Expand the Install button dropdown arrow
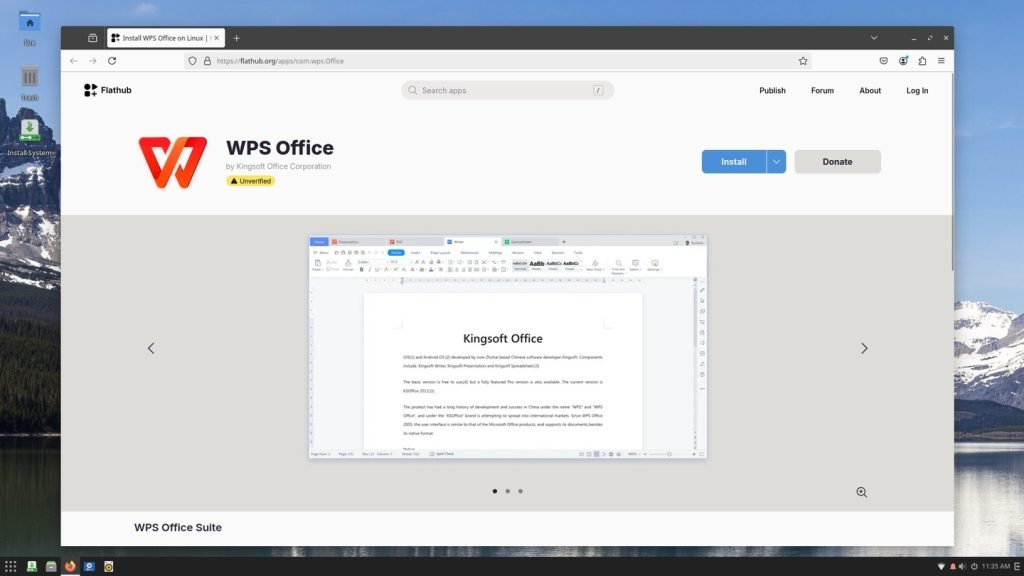The height and width of the screenshot is (576, 1024). tap(776, 162)
